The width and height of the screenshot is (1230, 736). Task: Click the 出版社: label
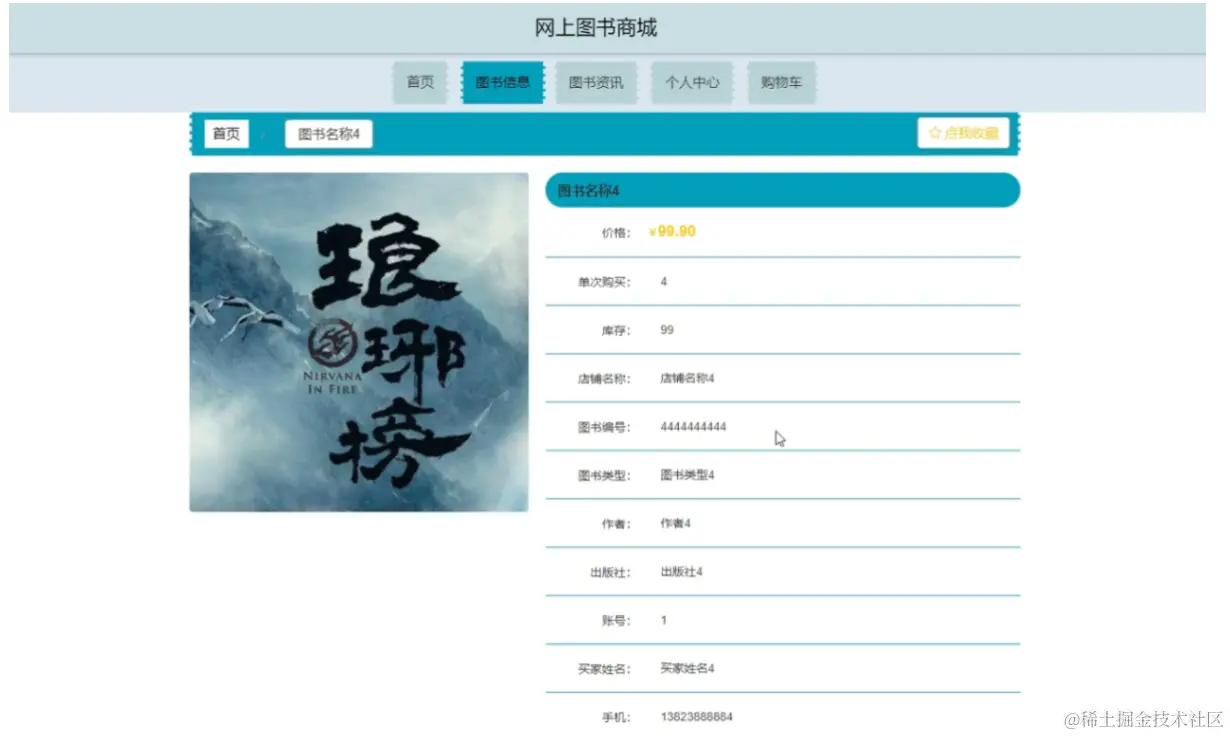tap(610, 572)
